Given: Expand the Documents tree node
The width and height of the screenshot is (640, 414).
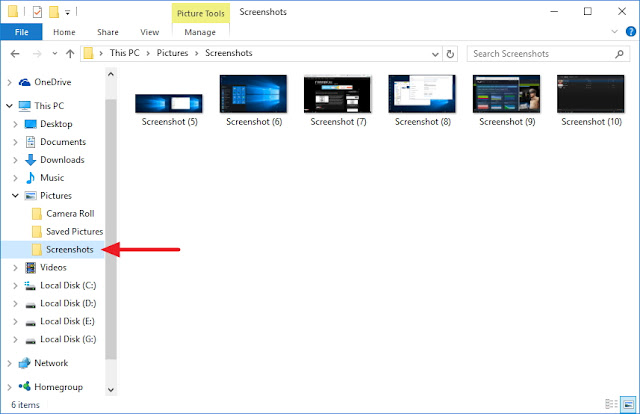Looking at the screenshot, I should click(x=16, y=142).
